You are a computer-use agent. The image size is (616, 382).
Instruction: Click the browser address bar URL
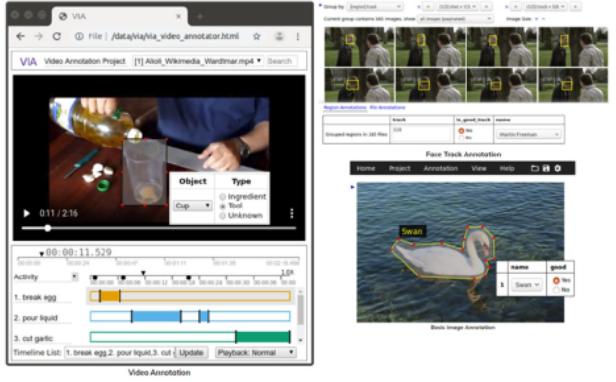pyautogui.click(x=175, y=37)
